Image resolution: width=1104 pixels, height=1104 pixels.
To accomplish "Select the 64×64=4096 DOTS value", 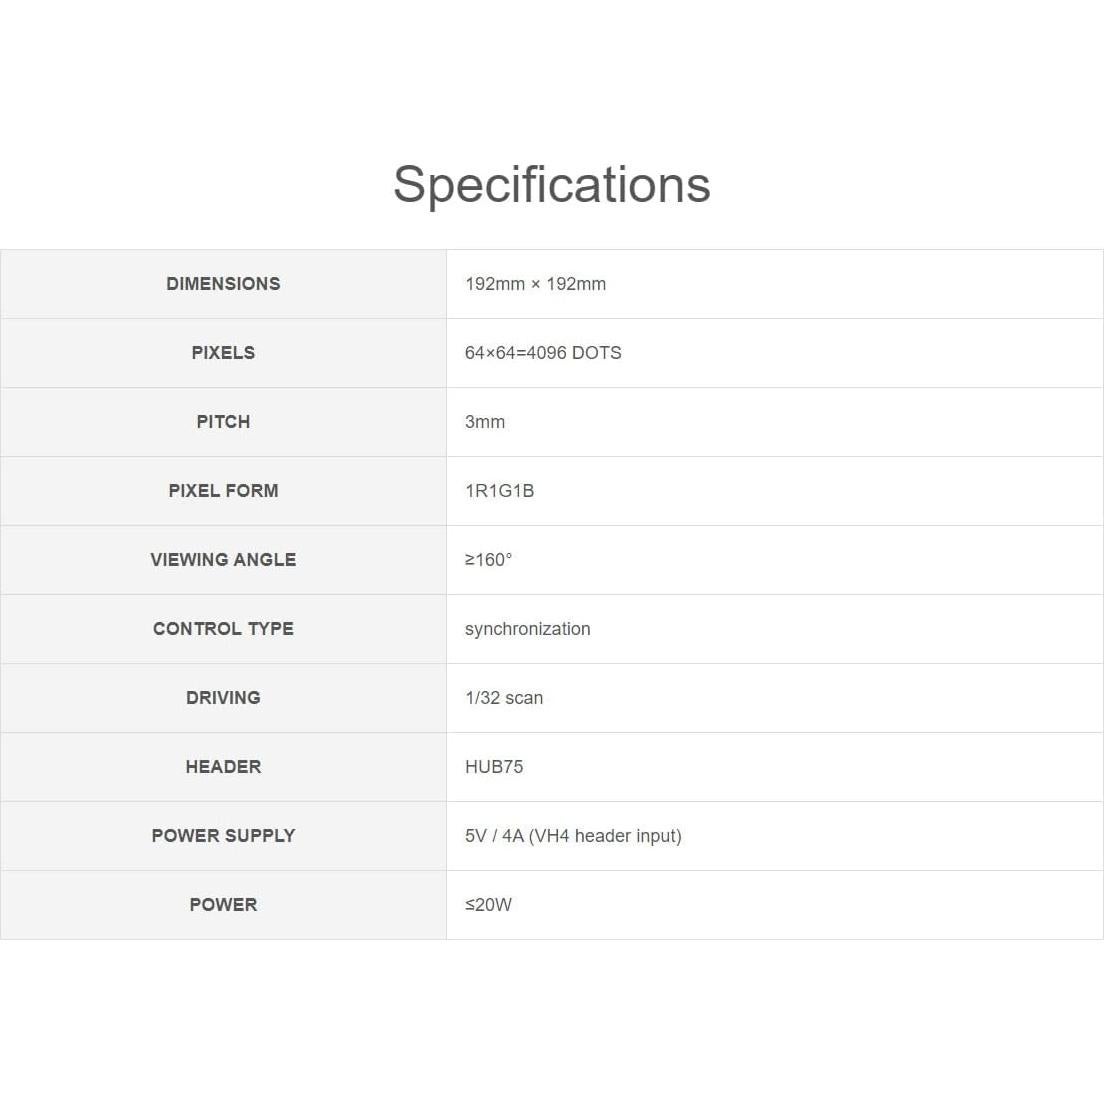I will pyautogui.click(x=543, y=353).
